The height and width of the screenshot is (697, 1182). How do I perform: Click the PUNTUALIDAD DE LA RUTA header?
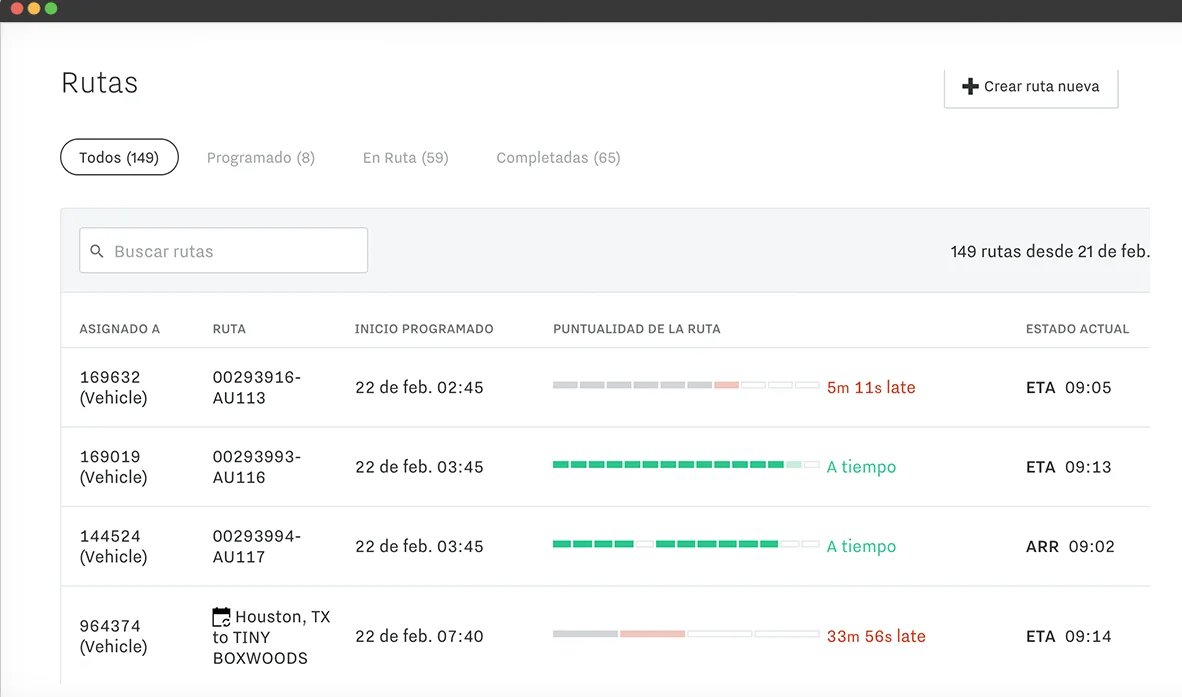tap(636, 329)
